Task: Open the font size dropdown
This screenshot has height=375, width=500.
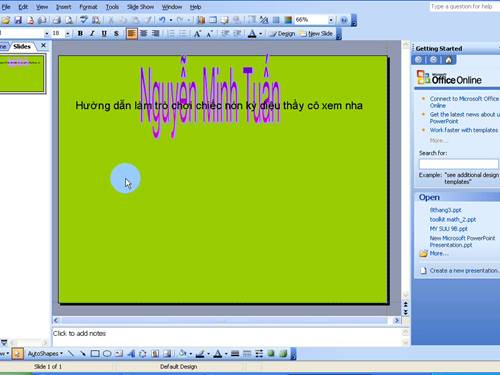Action: pos(67,34)
